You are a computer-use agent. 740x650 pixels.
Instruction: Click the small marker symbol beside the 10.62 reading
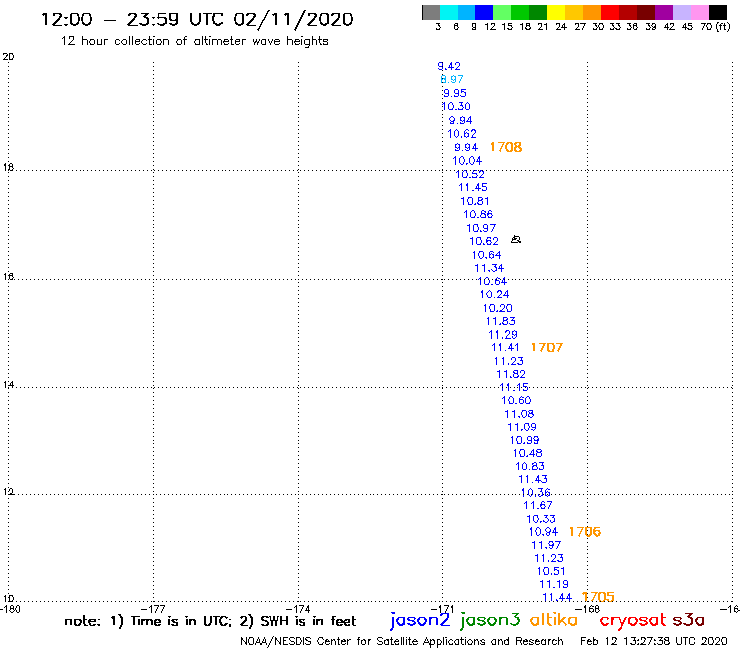coord(516,240)
